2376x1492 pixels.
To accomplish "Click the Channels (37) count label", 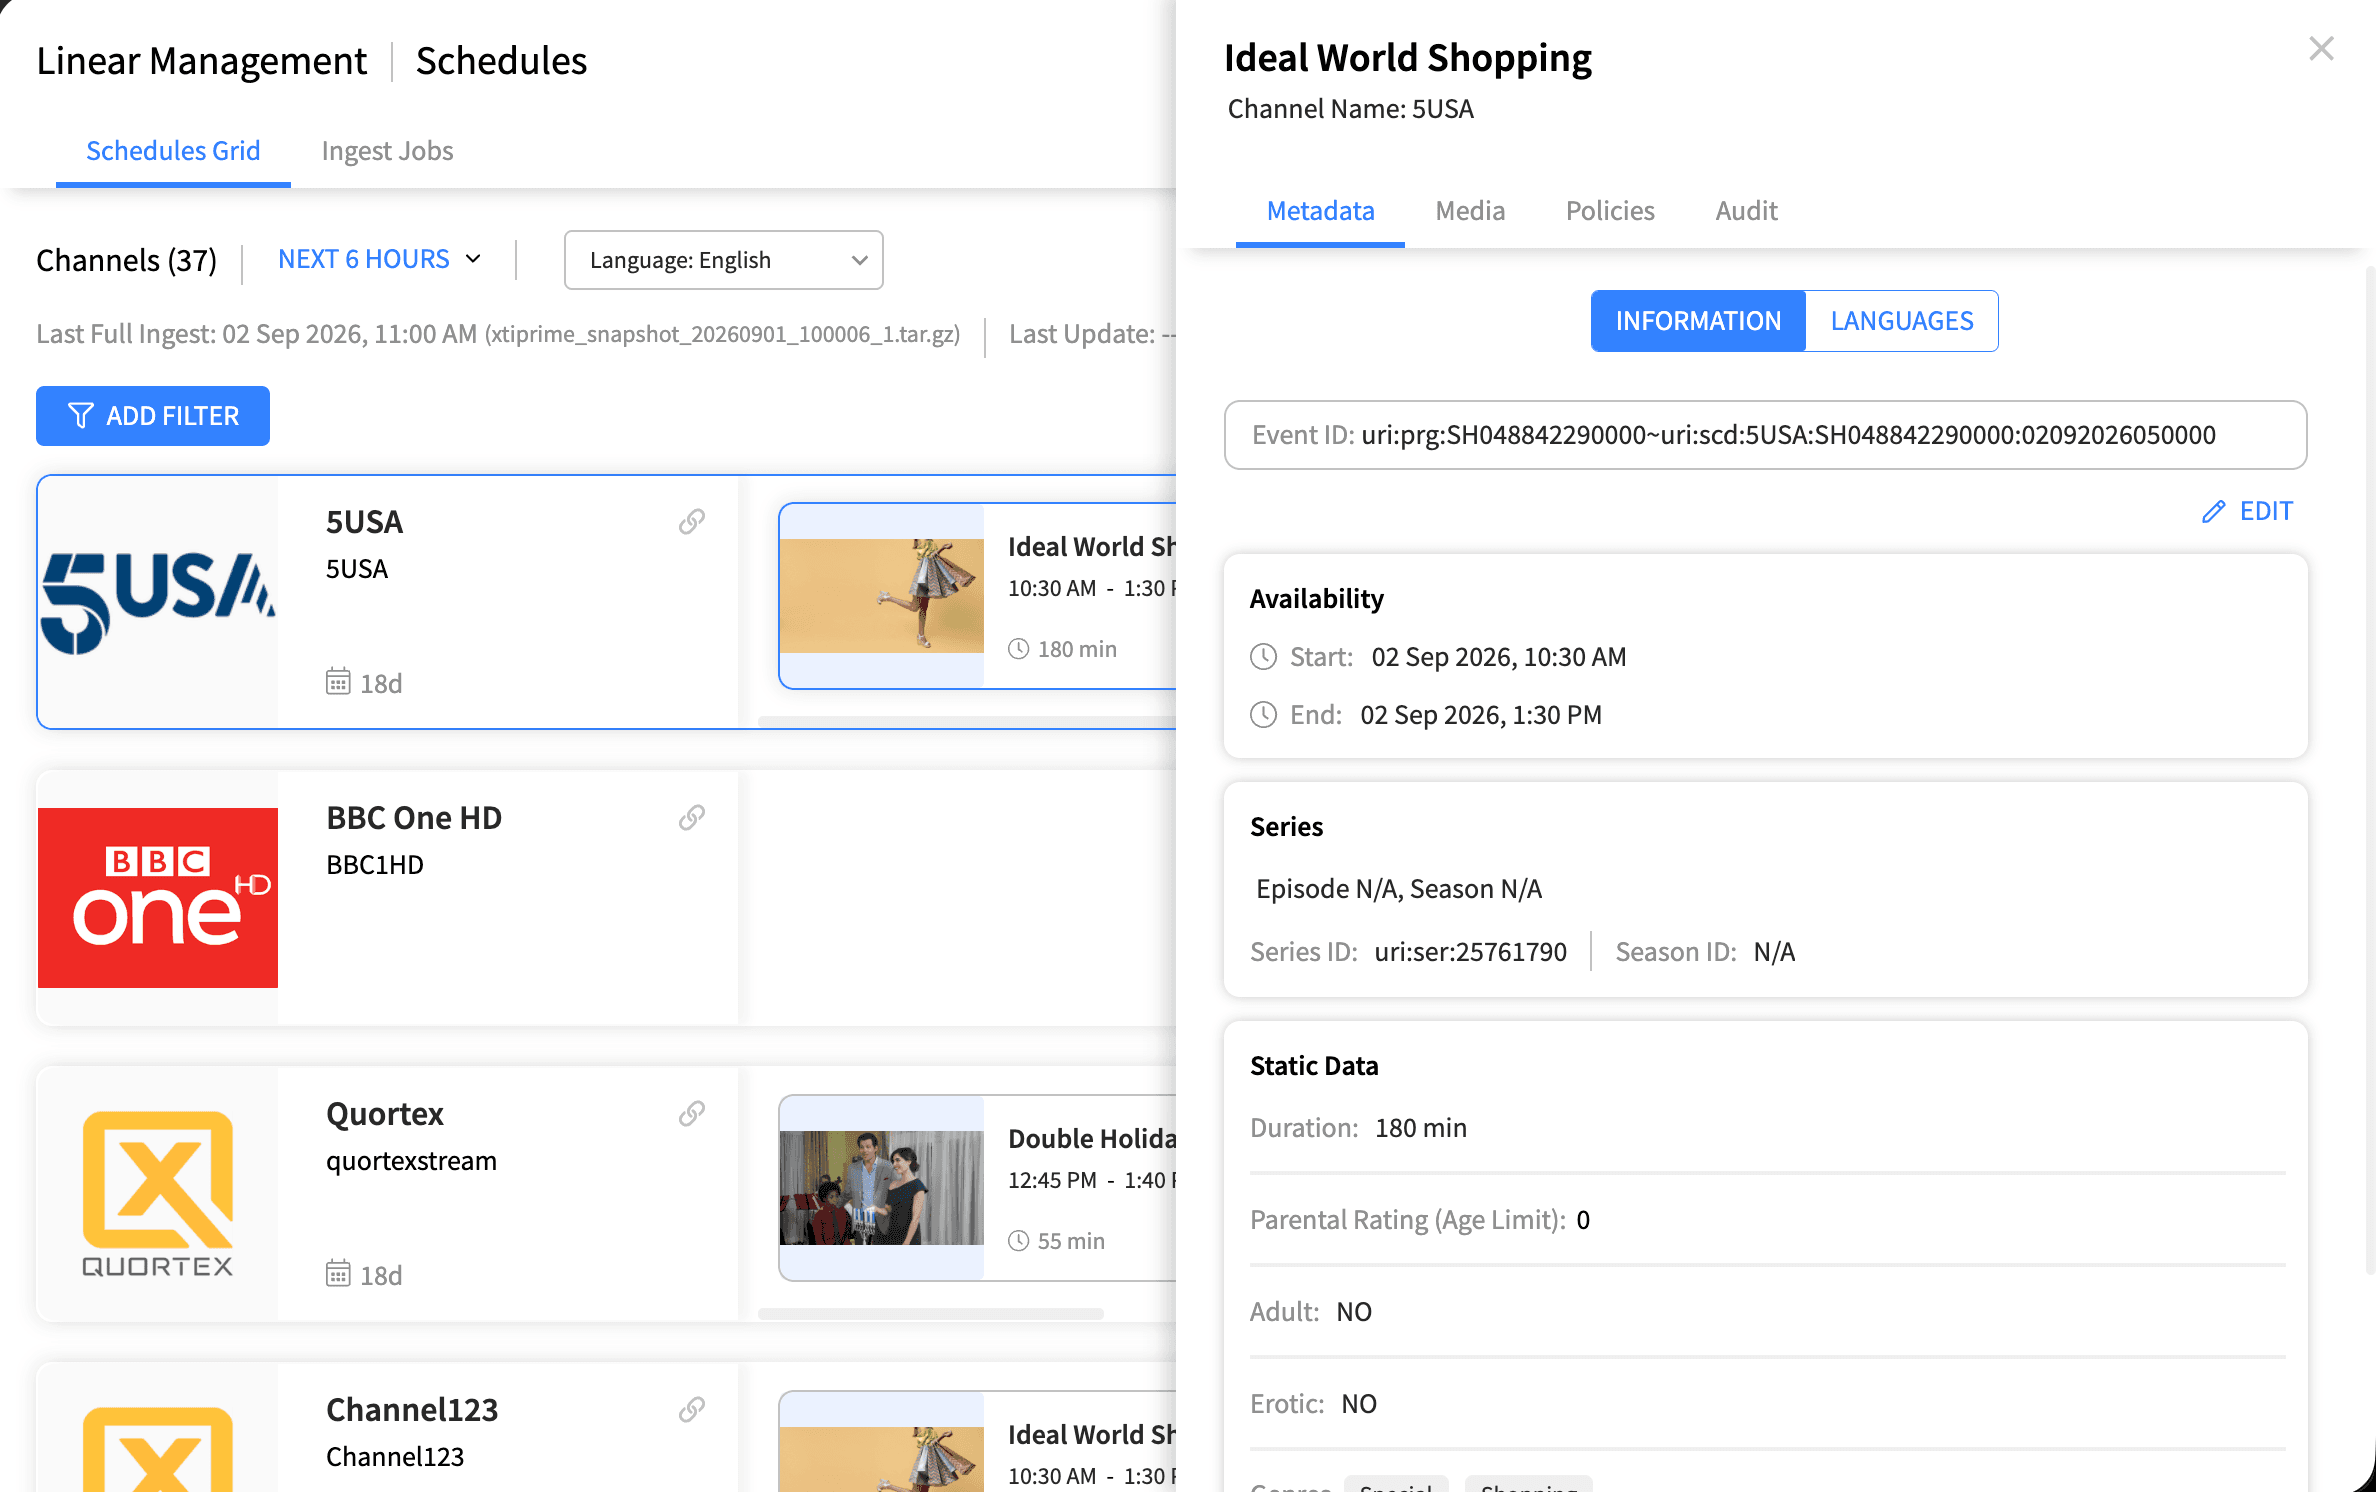I will pyautogui.click(x=126, y=260).
